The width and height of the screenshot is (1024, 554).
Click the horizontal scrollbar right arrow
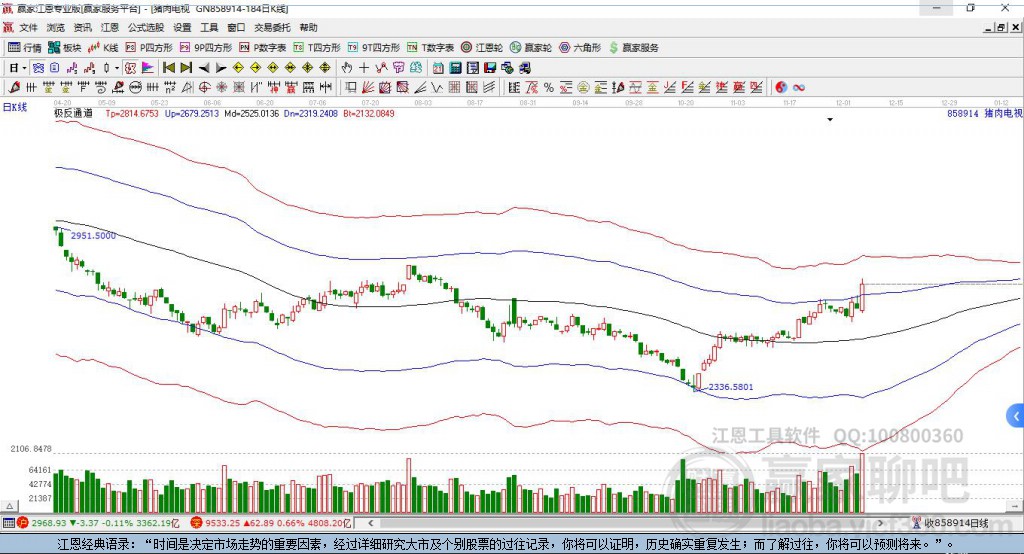[x=880, y=523]
